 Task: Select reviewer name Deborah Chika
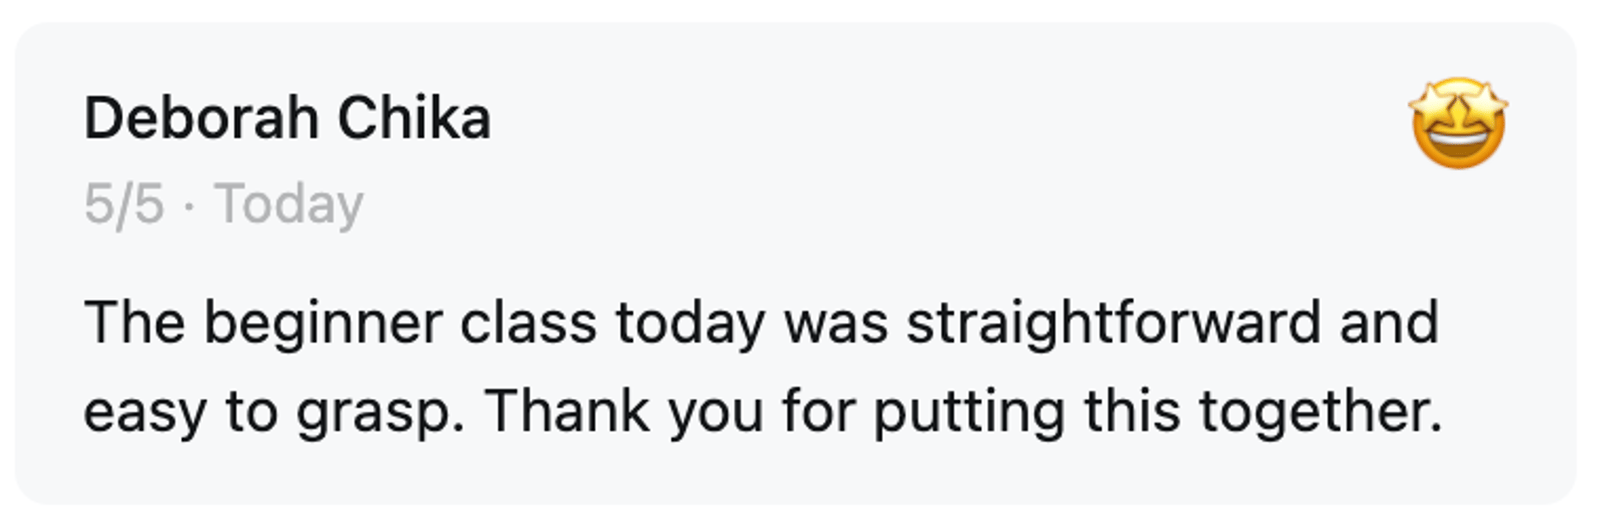pos(287,119)
